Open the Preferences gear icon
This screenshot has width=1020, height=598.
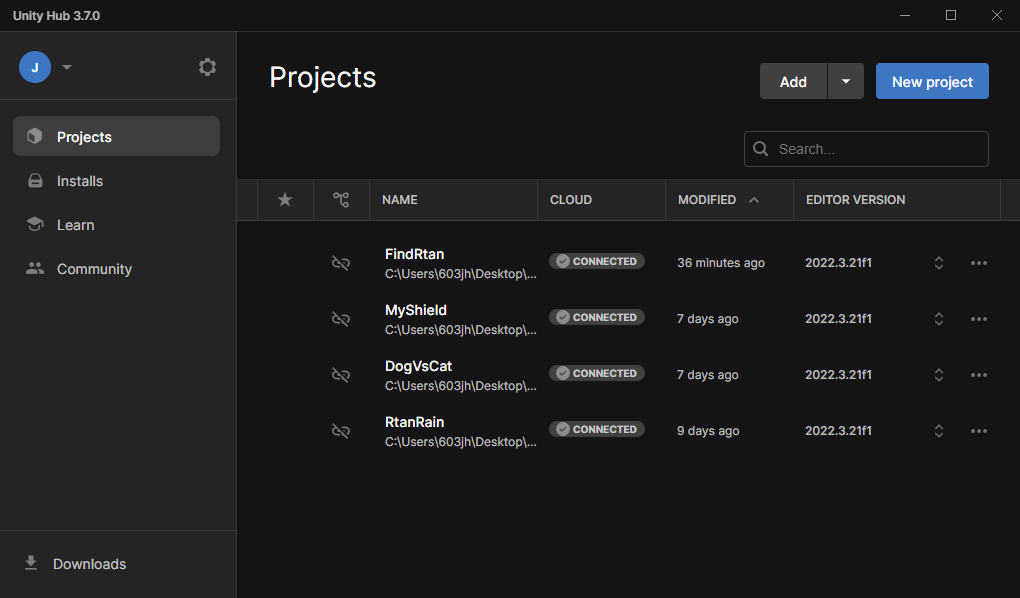[x=207, y=67]
